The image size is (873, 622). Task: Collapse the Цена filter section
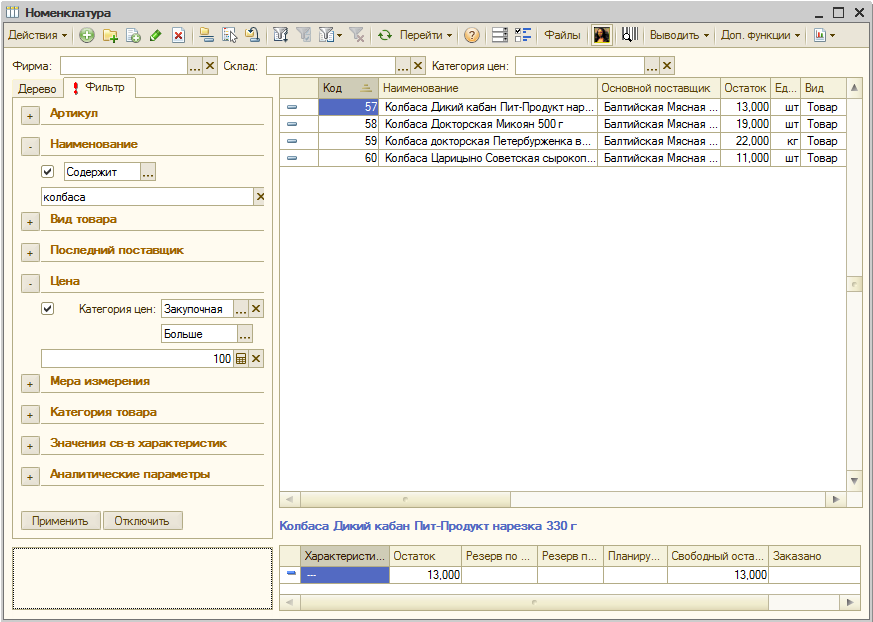coord(30,283)
